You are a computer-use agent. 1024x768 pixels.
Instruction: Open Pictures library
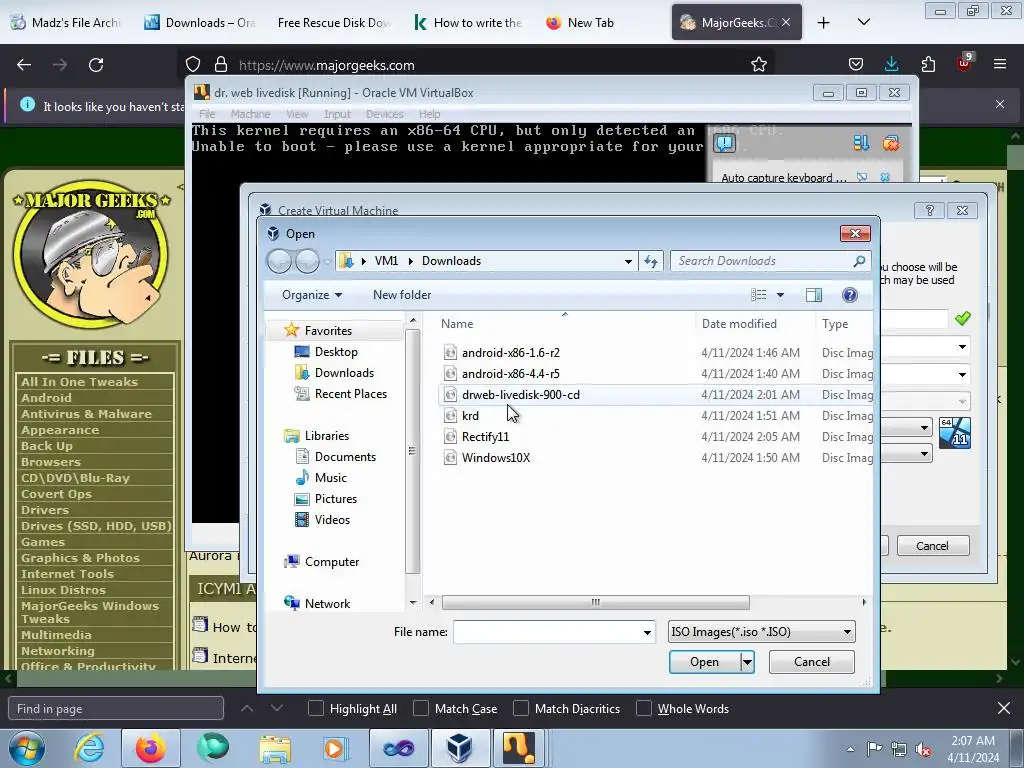[336, 498]
